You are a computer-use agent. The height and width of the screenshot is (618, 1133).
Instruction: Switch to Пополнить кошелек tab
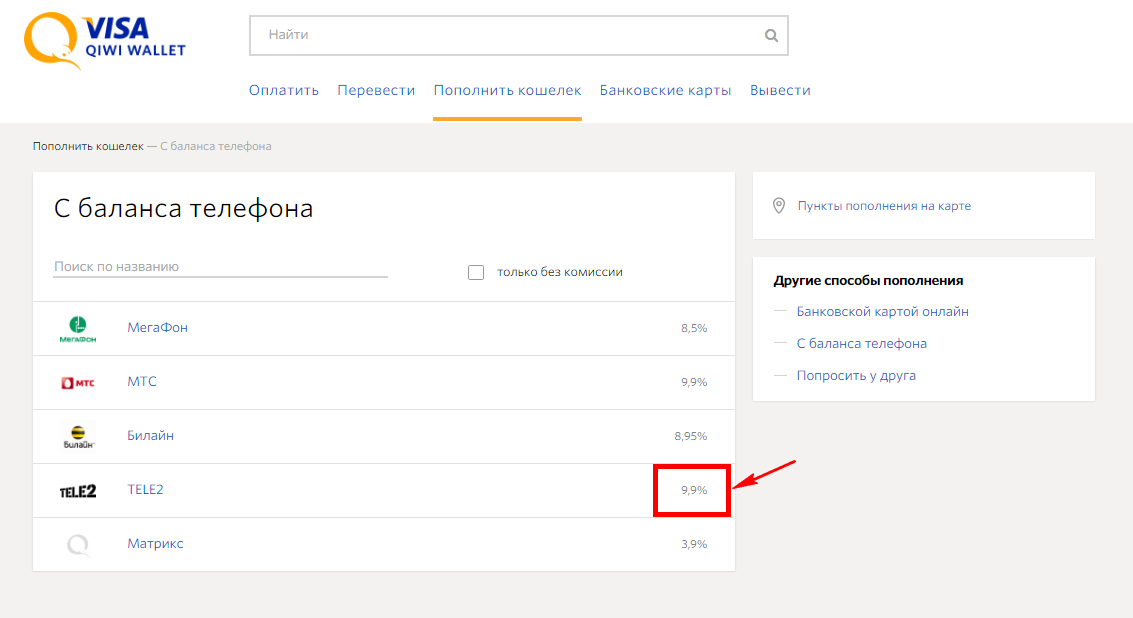507,90
